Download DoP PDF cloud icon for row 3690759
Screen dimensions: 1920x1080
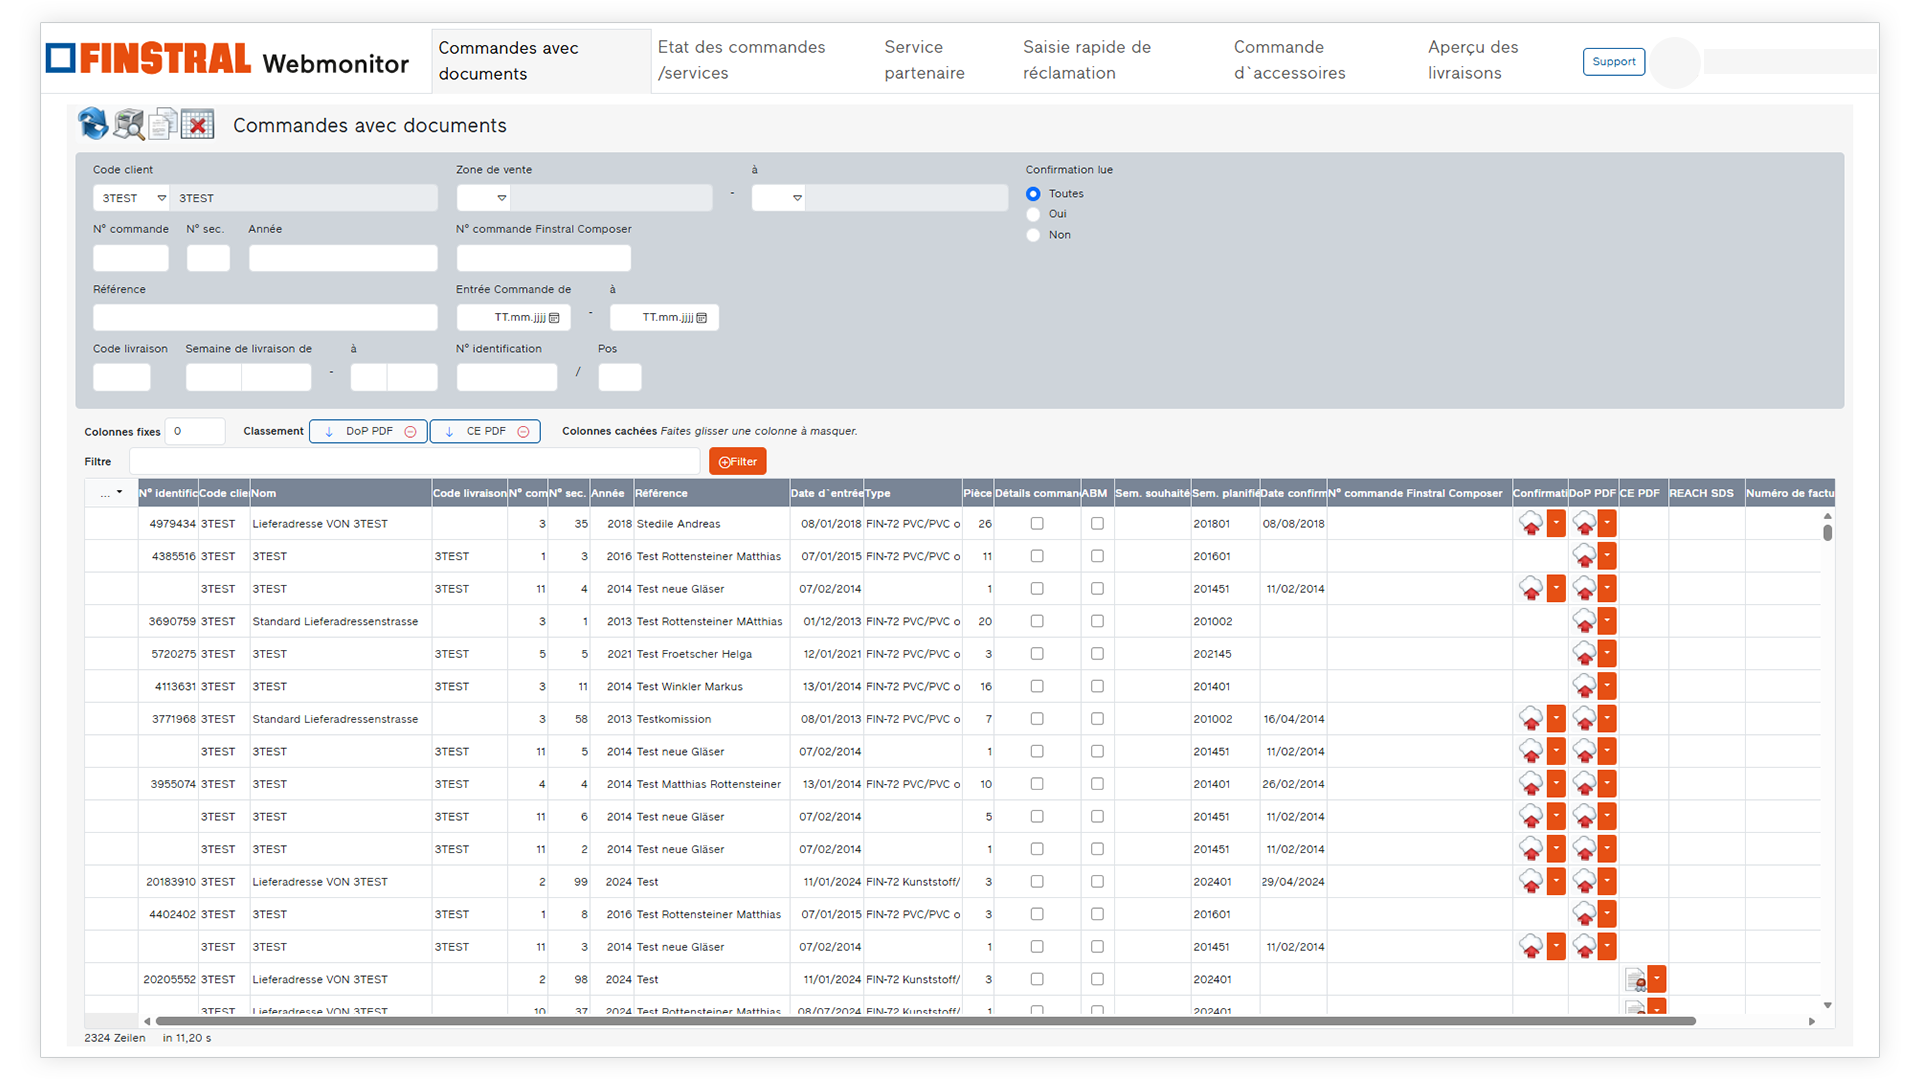pyautogui.click(x=1584, y=621)
